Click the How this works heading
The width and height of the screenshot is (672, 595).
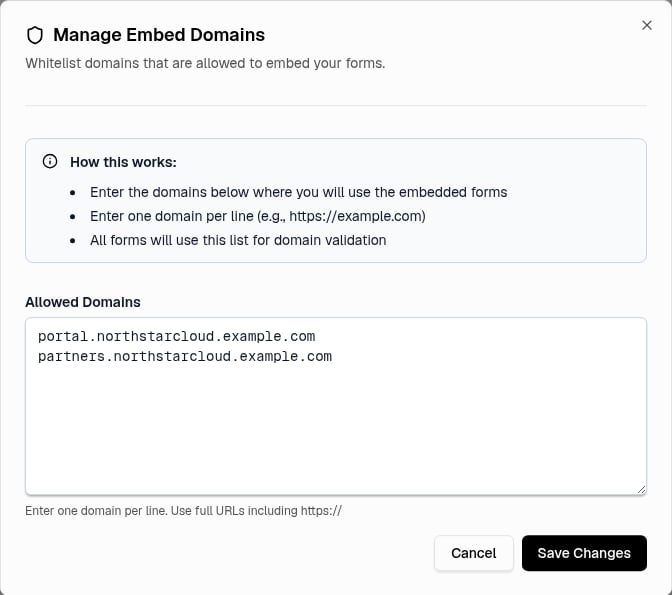pyautogui.click(x=123, y=162)
